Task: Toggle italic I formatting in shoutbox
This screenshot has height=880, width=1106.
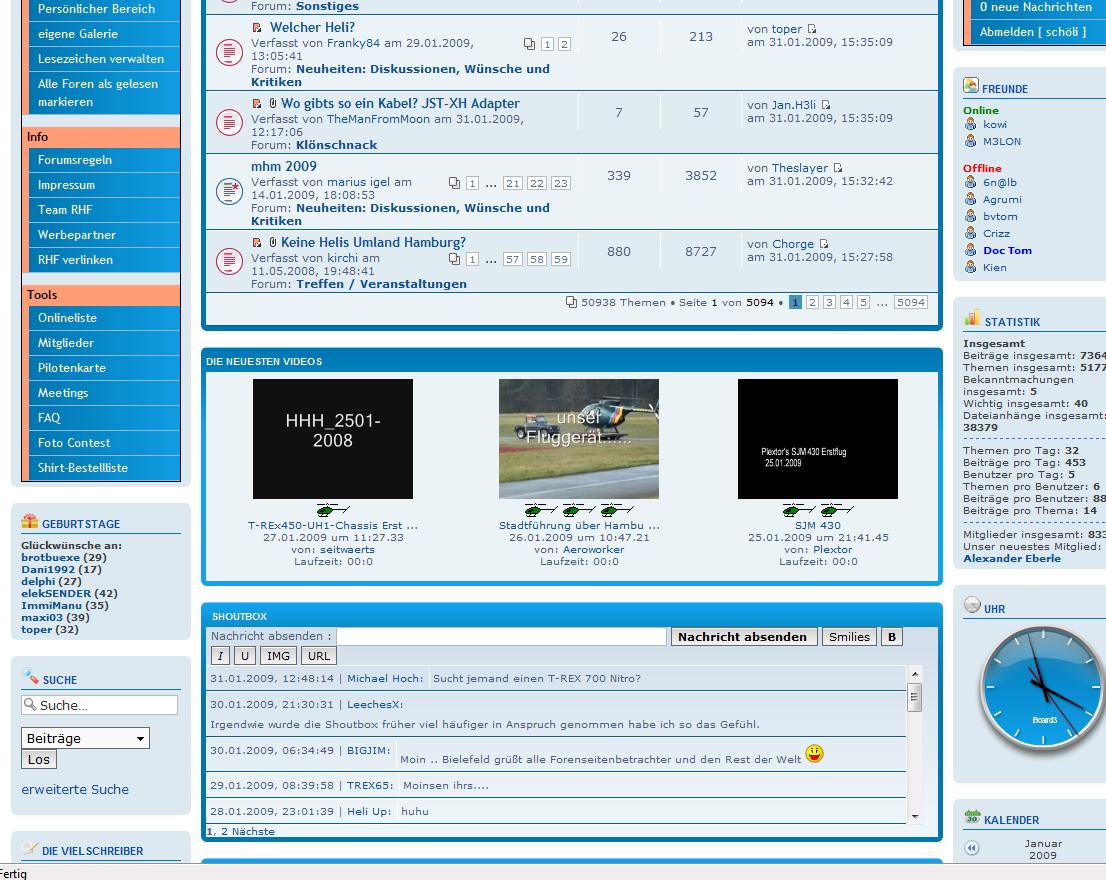Action: point(220,656)
